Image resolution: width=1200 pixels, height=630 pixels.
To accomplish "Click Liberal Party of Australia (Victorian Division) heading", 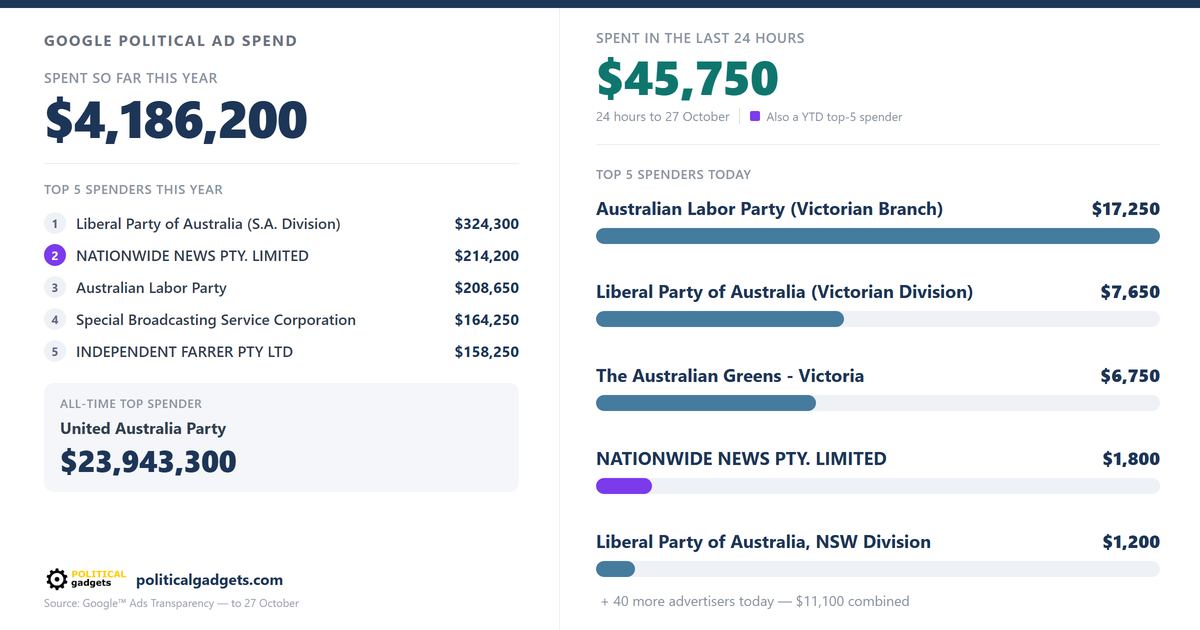I will [784, 292].
